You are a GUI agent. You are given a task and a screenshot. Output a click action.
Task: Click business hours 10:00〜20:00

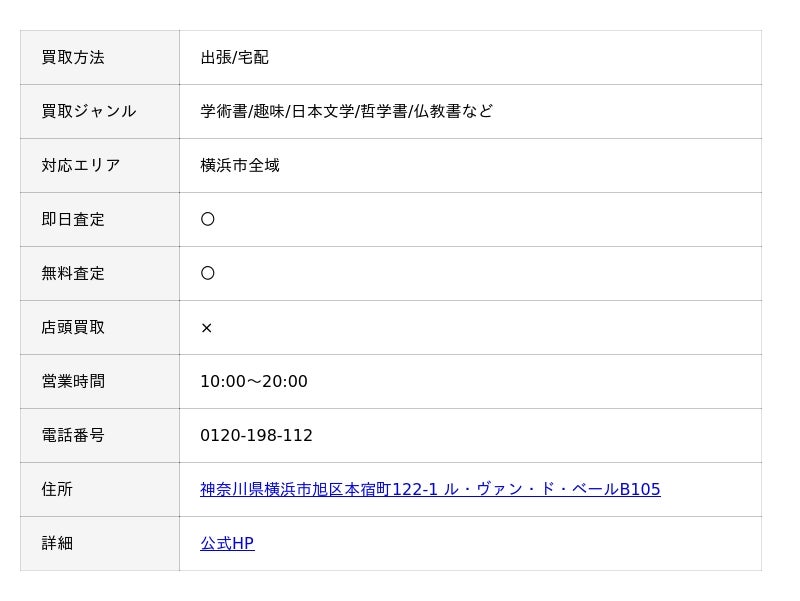coord(254,382)
